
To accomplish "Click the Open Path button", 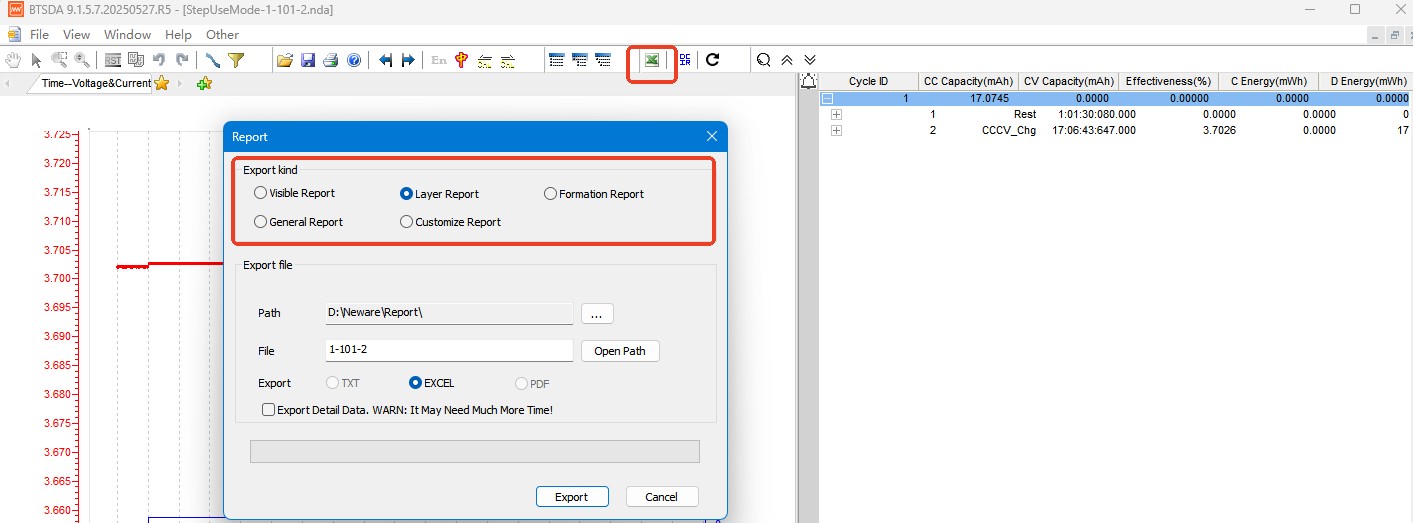I will (620, 351).
